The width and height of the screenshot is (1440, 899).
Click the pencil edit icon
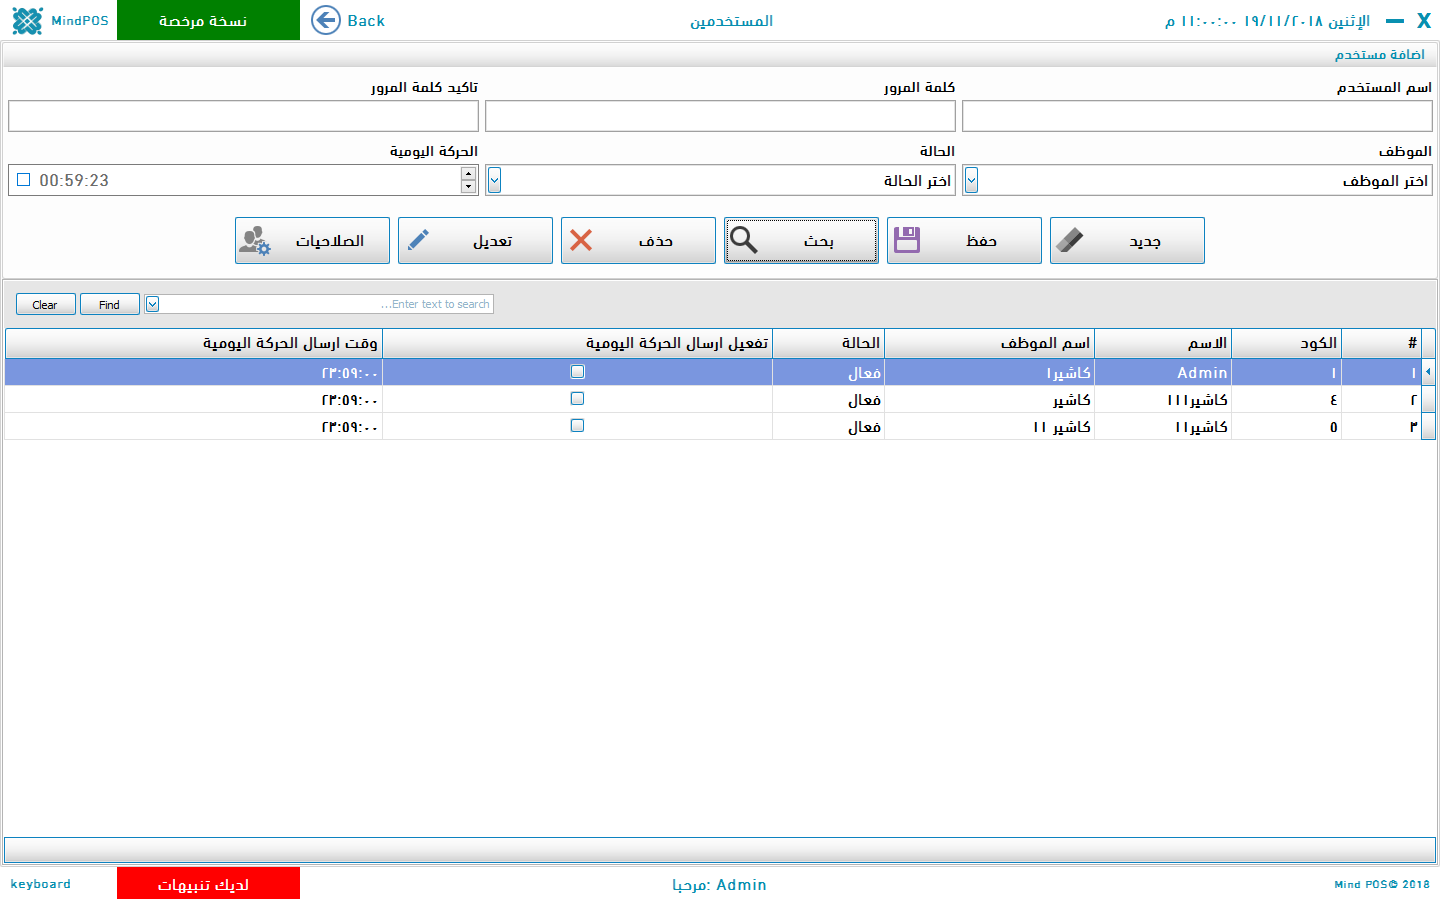[x=419, y=241]
